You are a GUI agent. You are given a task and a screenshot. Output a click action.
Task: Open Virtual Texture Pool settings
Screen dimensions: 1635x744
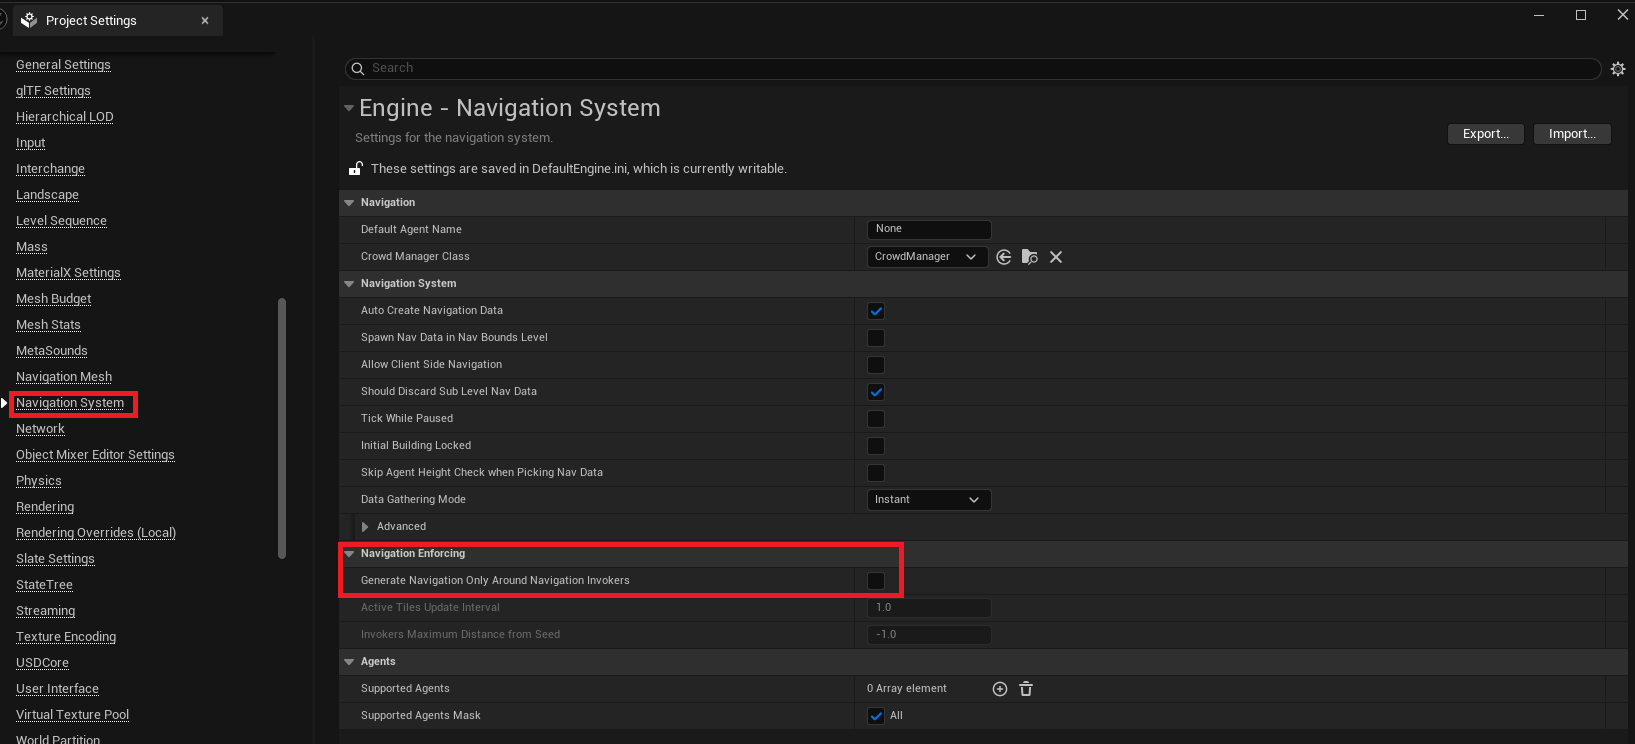coord(72,715)
